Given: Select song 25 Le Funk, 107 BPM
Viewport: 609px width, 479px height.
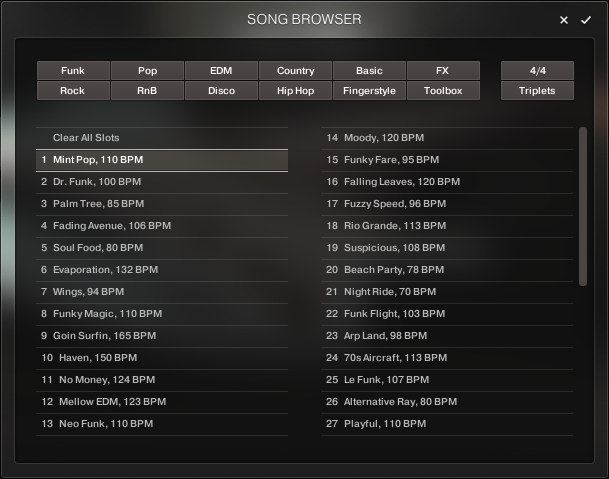Looking at the screenshot, I should pos(447,380).
